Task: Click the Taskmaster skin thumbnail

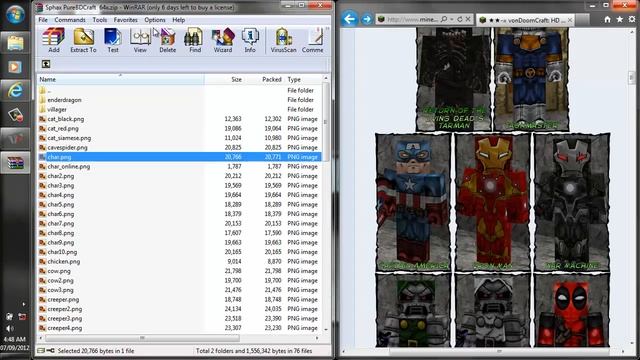Action: (531, 79)
